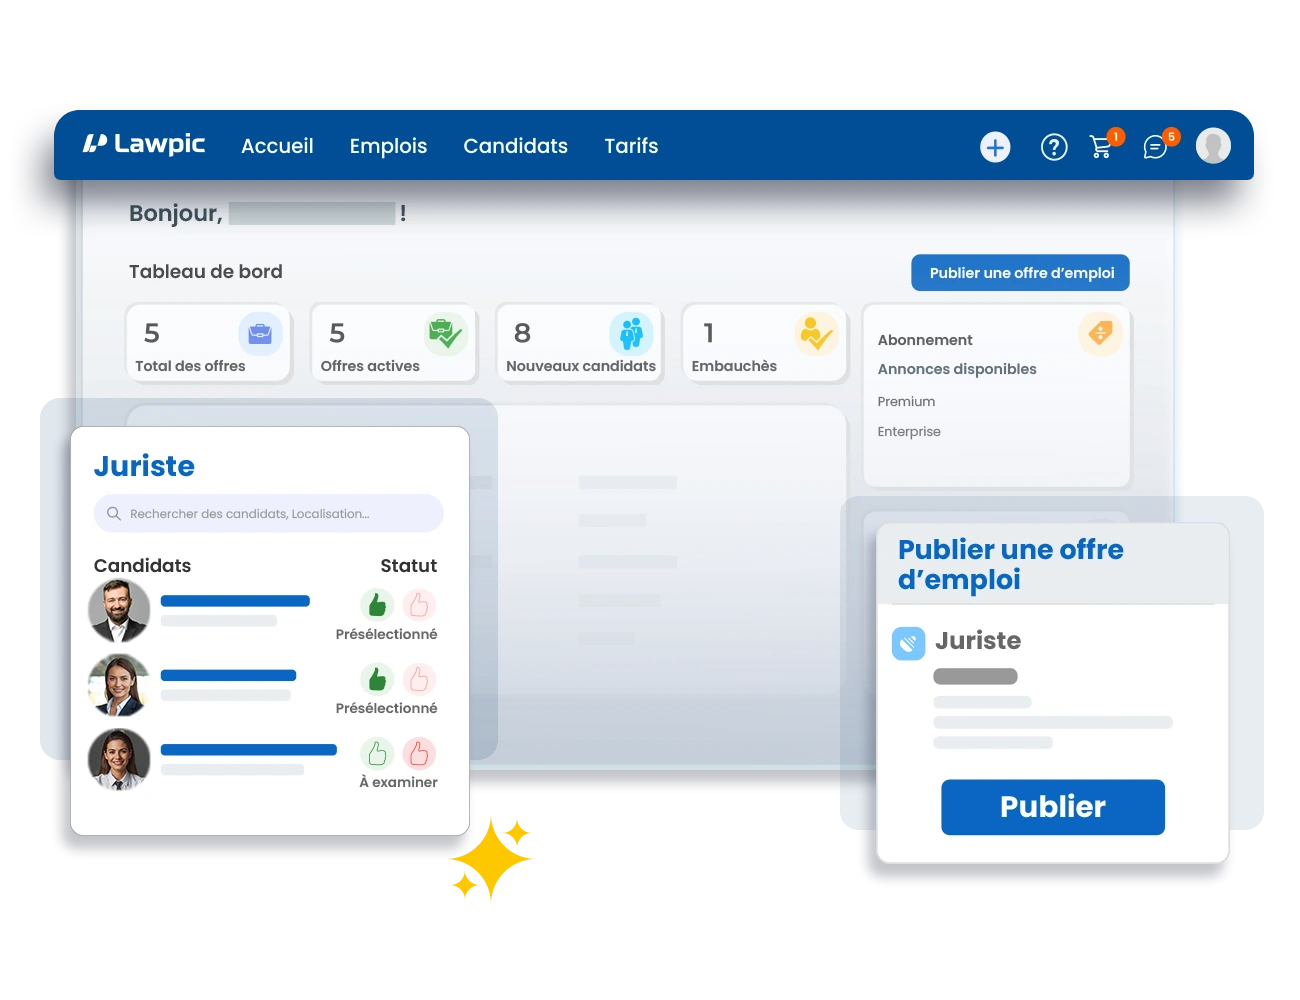The image size is (1300, 1000).
Task: Click the briefcase icon on Total des offres
Action: pos(260,334)
